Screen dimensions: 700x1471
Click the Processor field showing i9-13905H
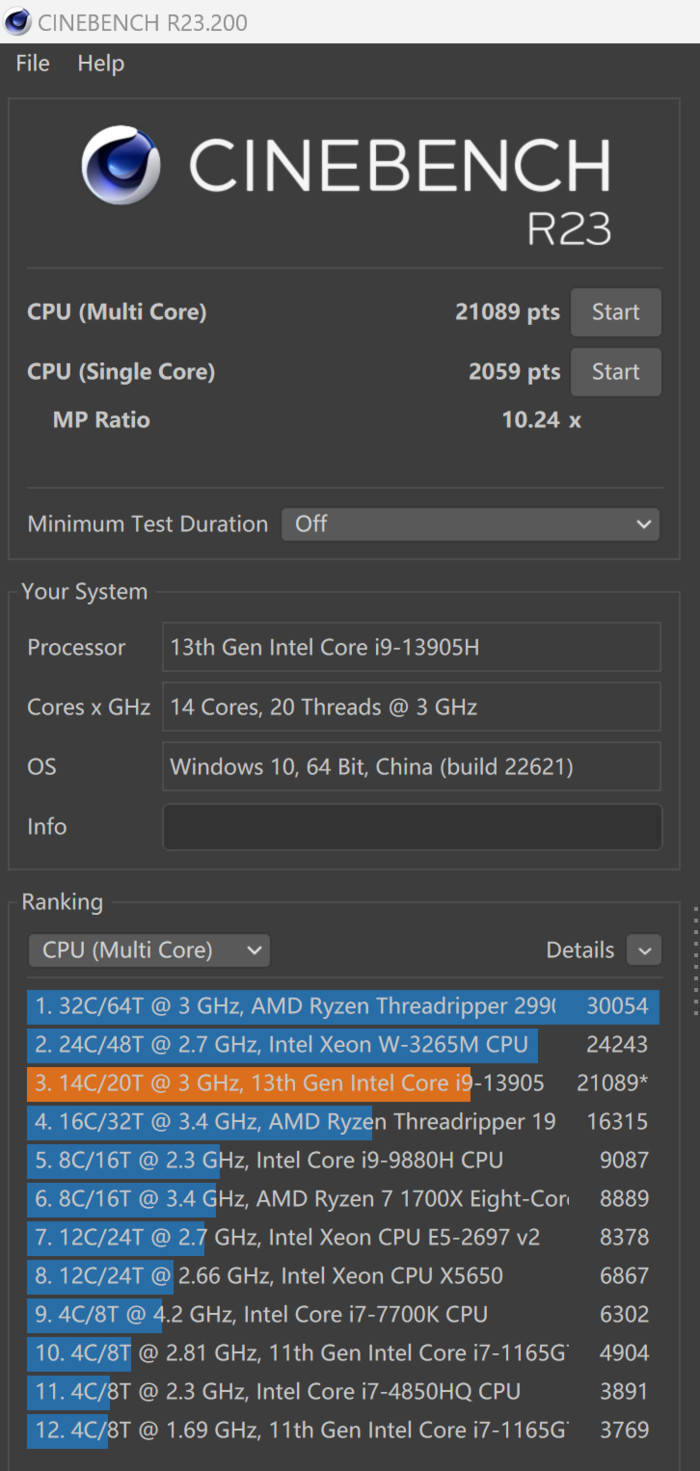[411, 647]
